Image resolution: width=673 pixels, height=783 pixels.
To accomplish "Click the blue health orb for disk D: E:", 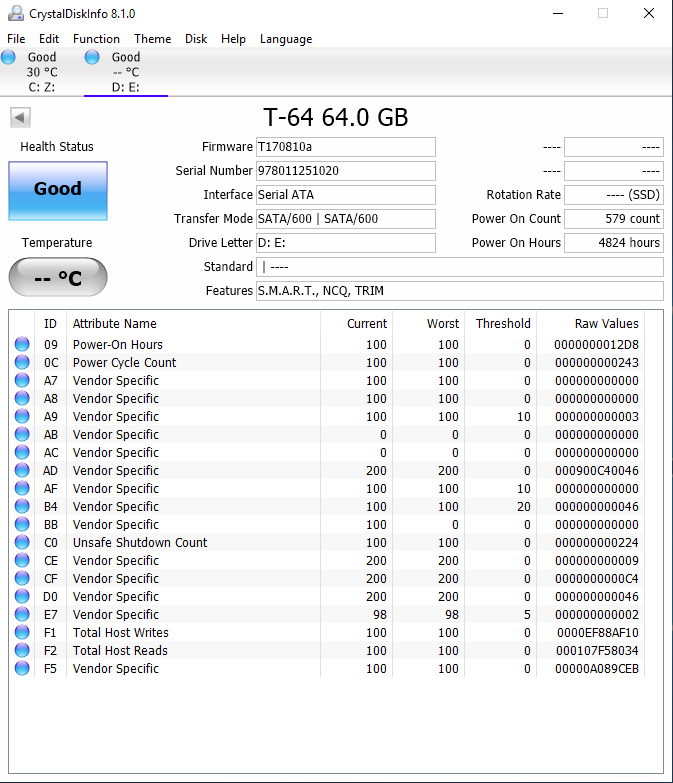I will click(93, 58).
